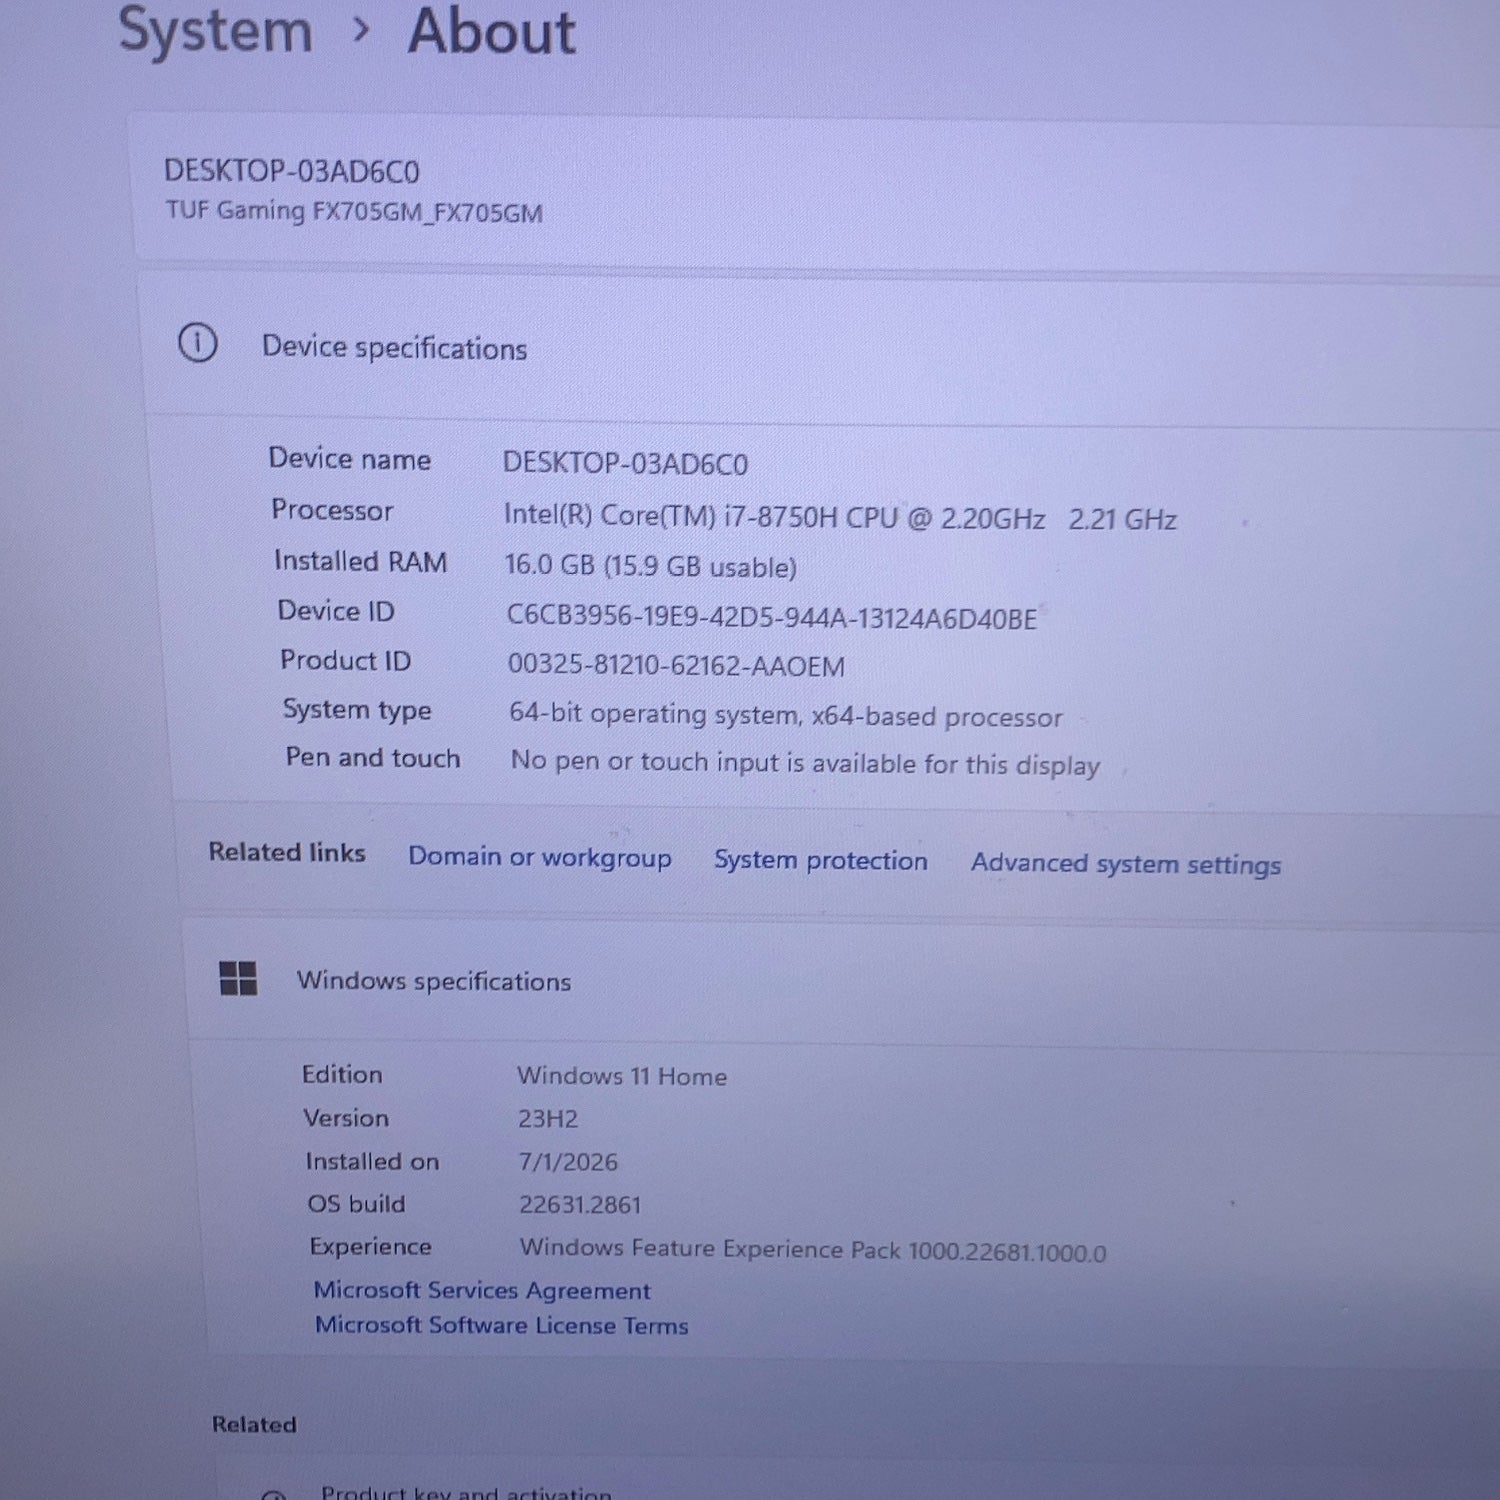Click the System type label
This screenshot has height=1500, width=1500.
[x=357, y=710]
